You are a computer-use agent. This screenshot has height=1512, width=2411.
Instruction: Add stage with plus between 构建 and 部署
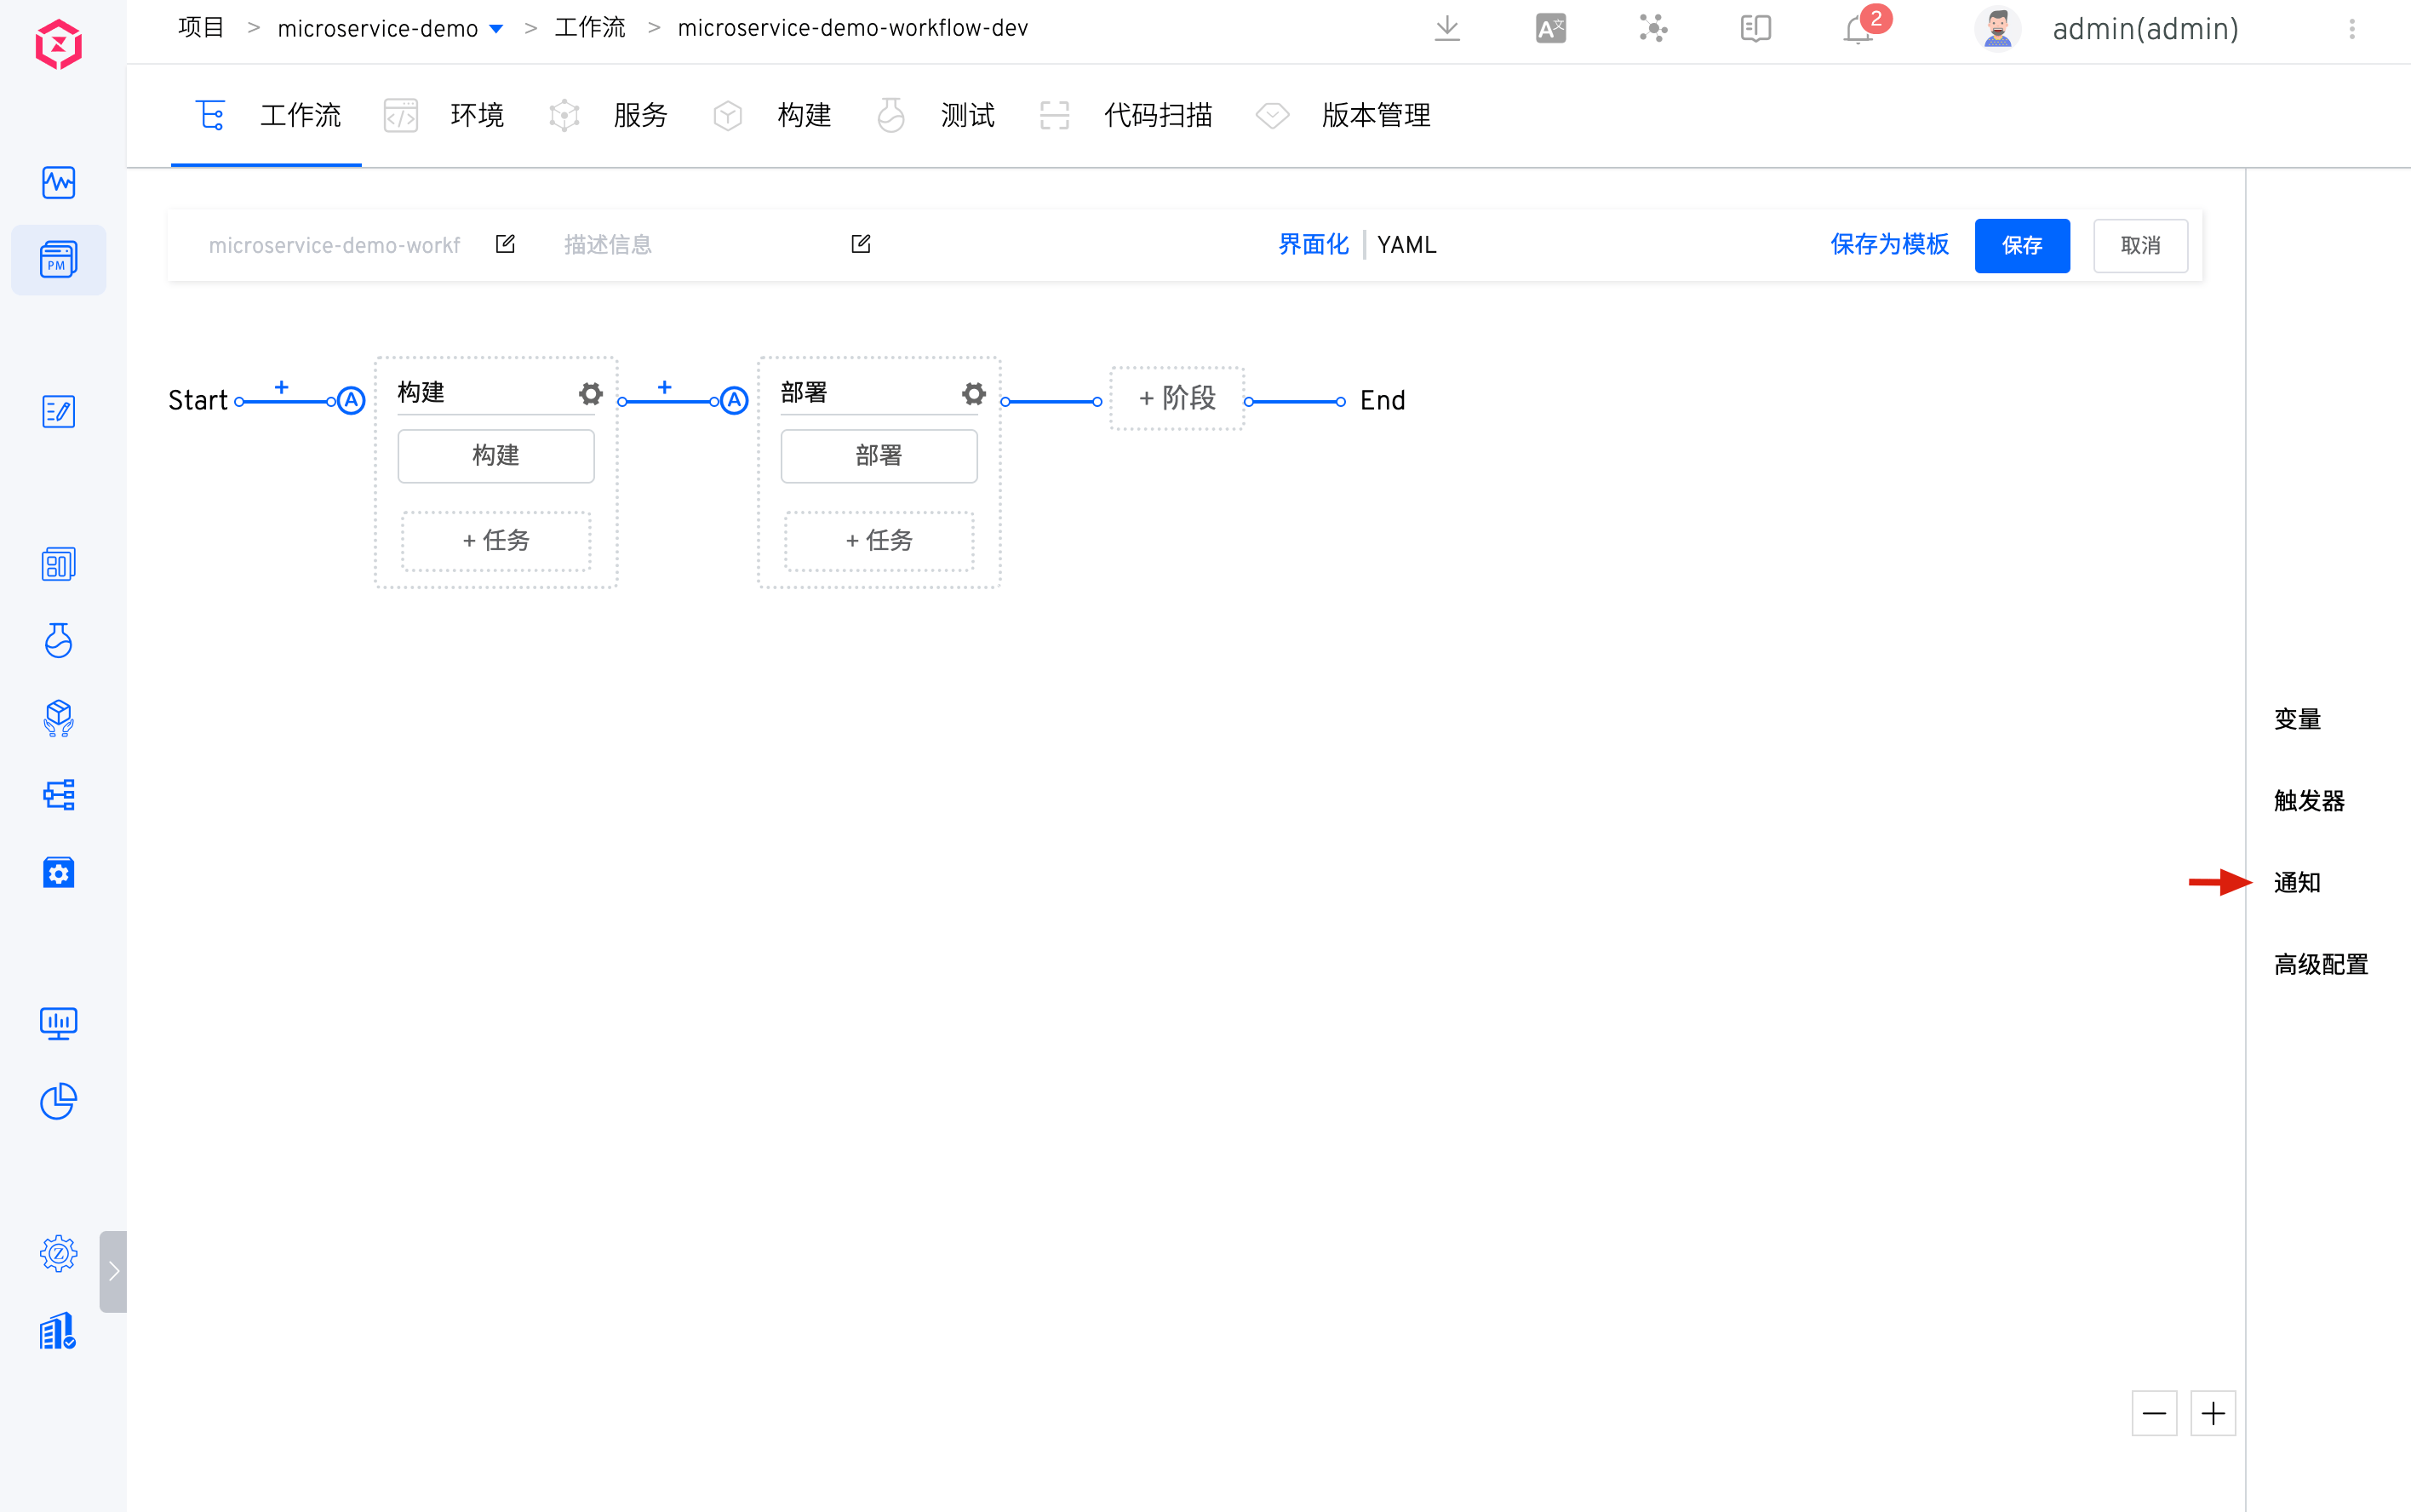click(x=664, y=387)
